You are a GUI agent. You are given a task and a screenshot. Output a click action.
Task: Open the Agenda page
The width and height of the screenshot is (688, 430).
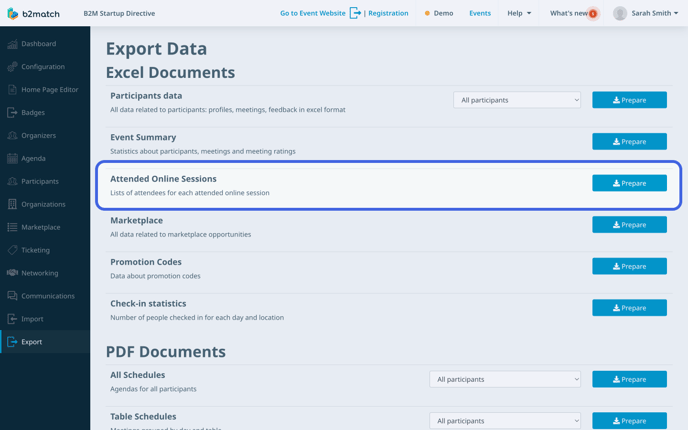pos(45,158)
